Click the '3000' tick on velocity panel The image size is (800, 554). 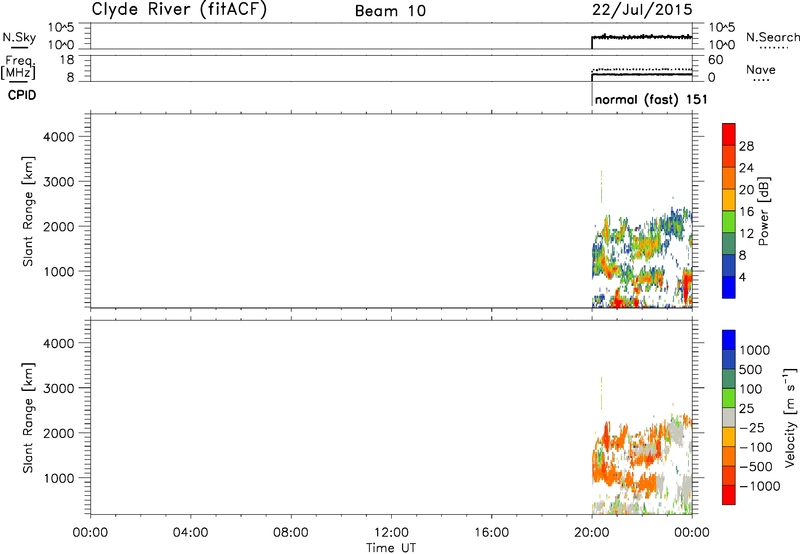coord(59,388)
